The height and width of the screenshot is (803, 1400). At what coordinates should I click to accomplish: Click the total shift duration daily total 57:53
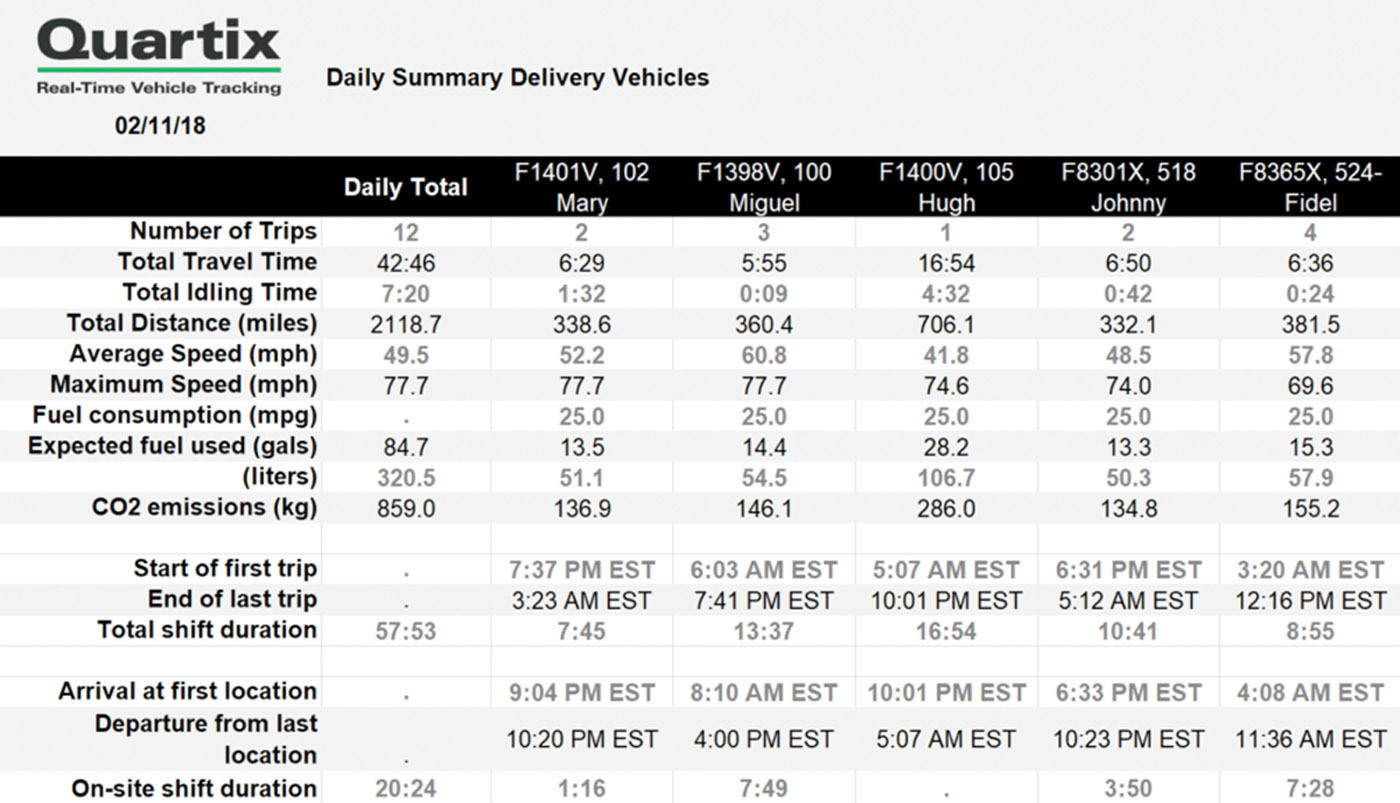405,632
